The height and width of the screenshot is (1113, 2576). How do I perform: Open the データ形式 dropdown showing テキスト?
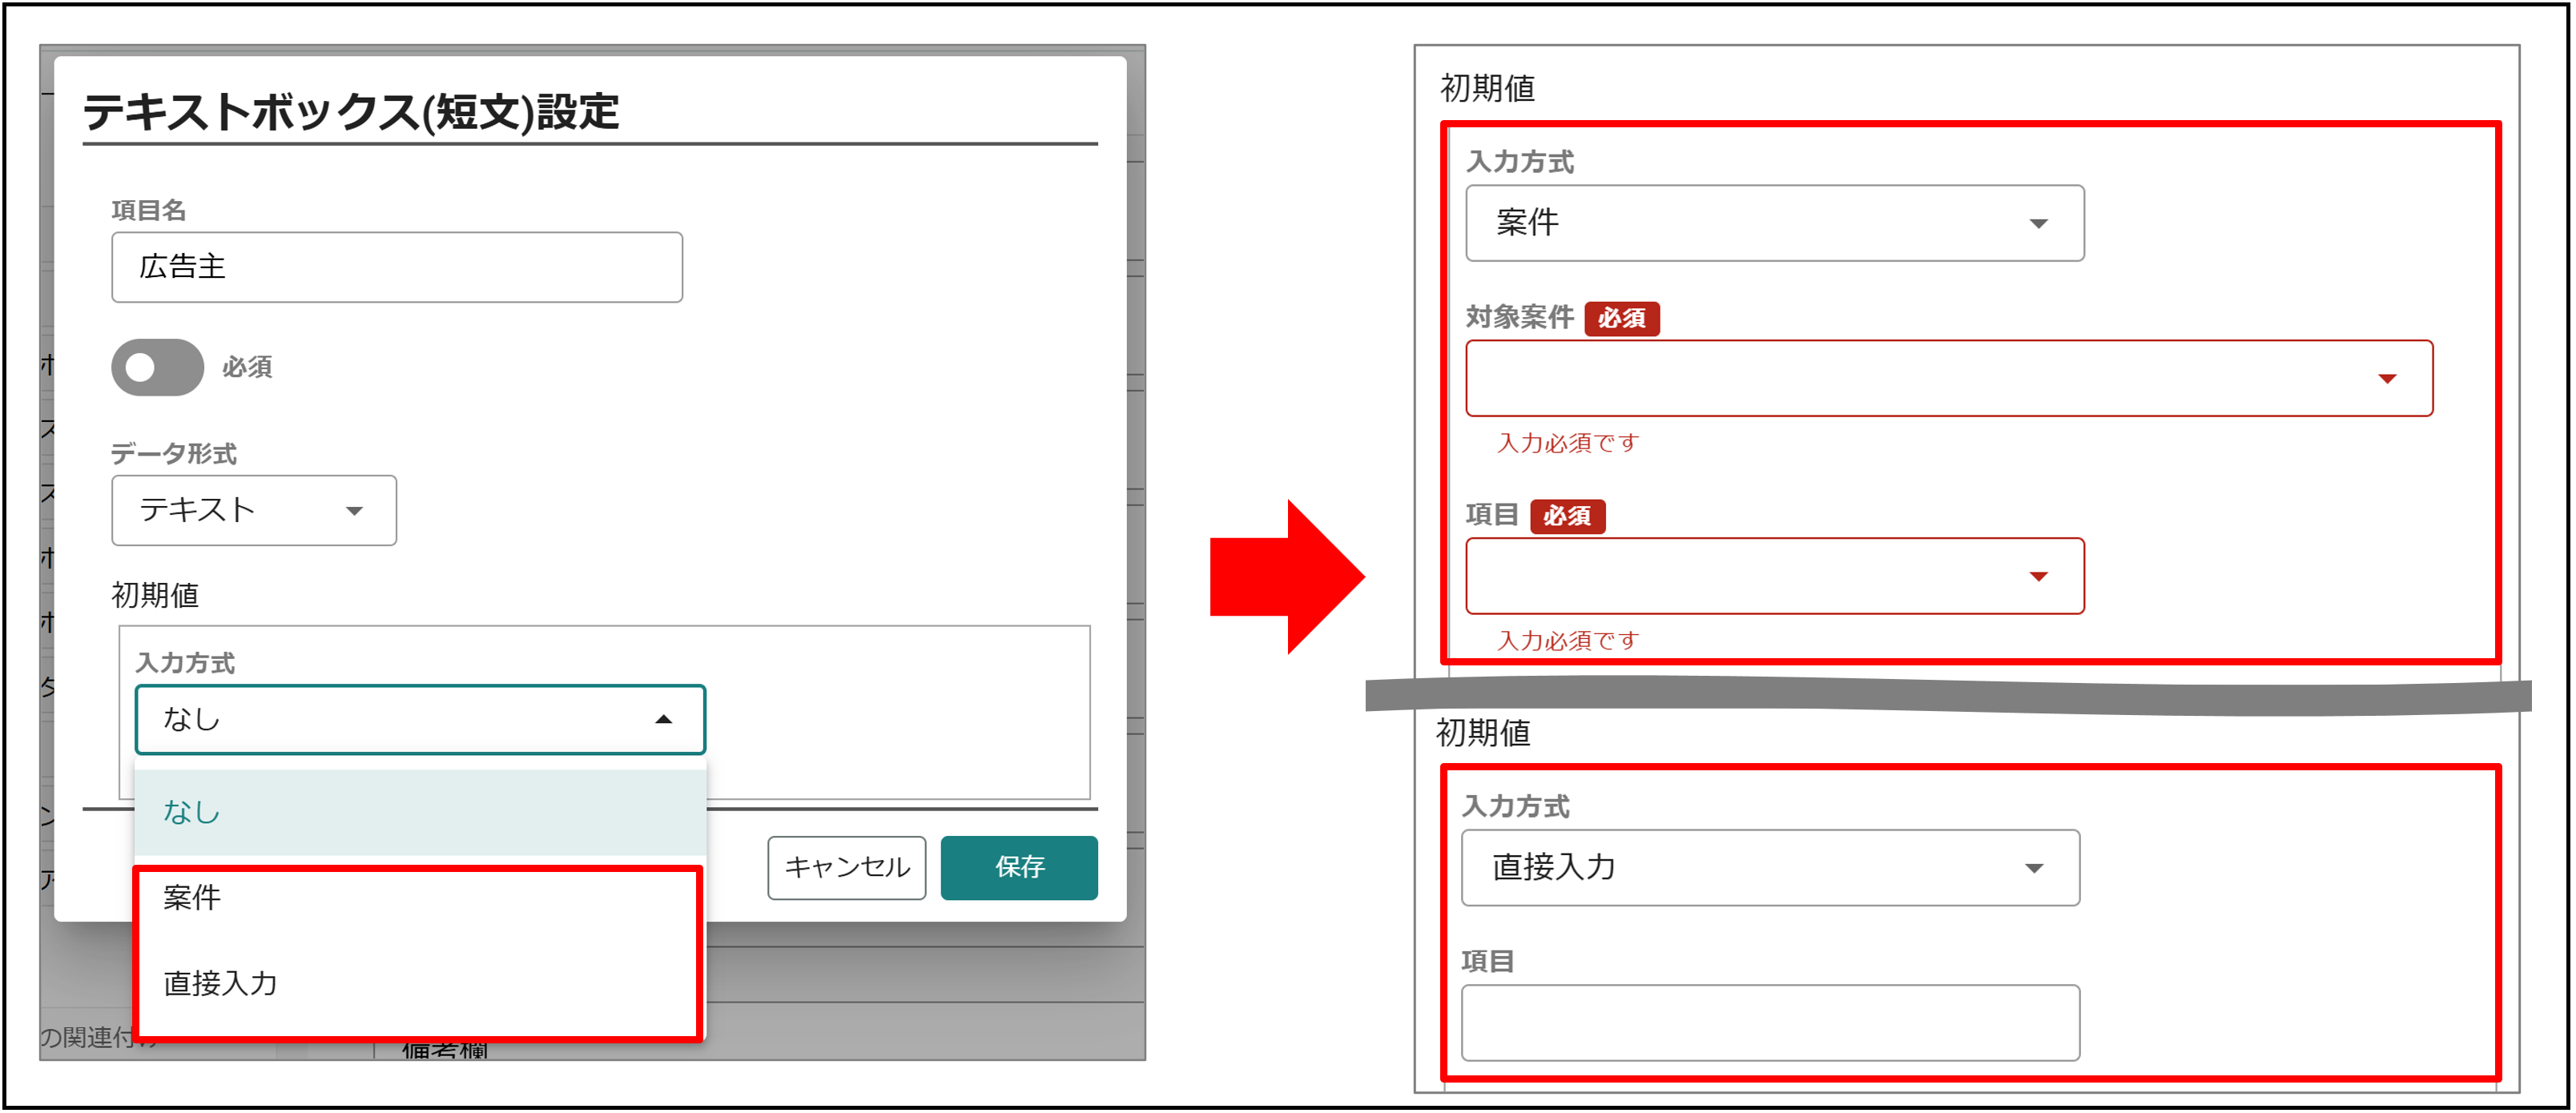click(254, 510)
